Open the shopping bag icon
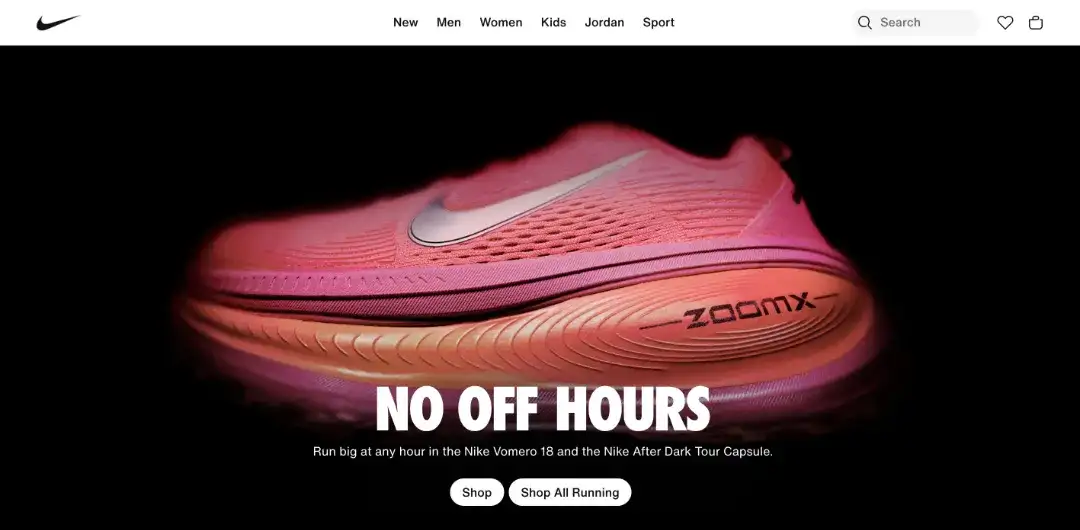 1035,23
